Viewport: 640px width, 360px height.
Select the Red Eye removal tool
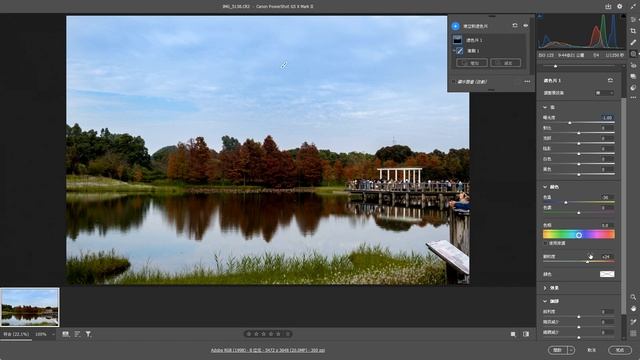tap(633, 65)
